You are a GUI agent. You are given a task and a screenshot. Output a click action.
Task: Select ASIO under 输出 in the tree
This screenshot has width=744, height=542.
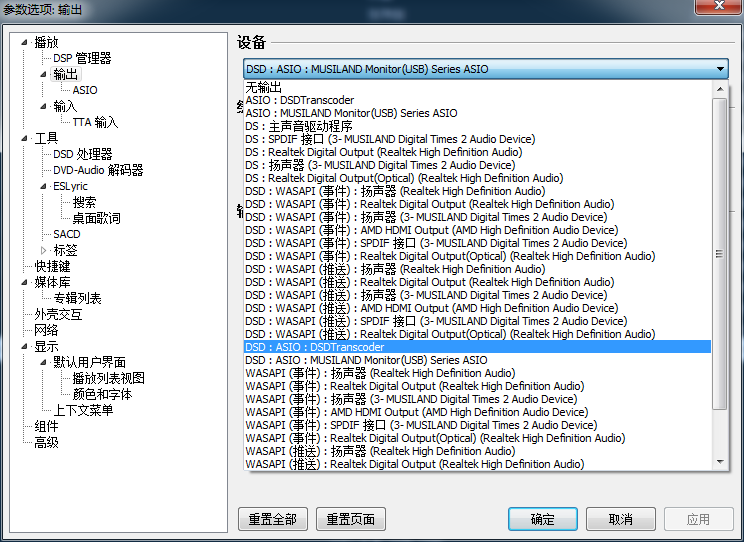[x=85, y=90]
